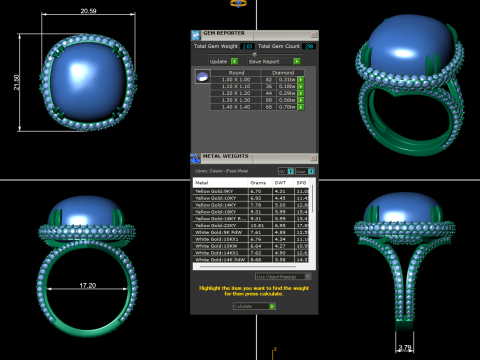Click the Diamond column header in gem table
Screen dimensions: 480x360
click(x=283, y=73)
